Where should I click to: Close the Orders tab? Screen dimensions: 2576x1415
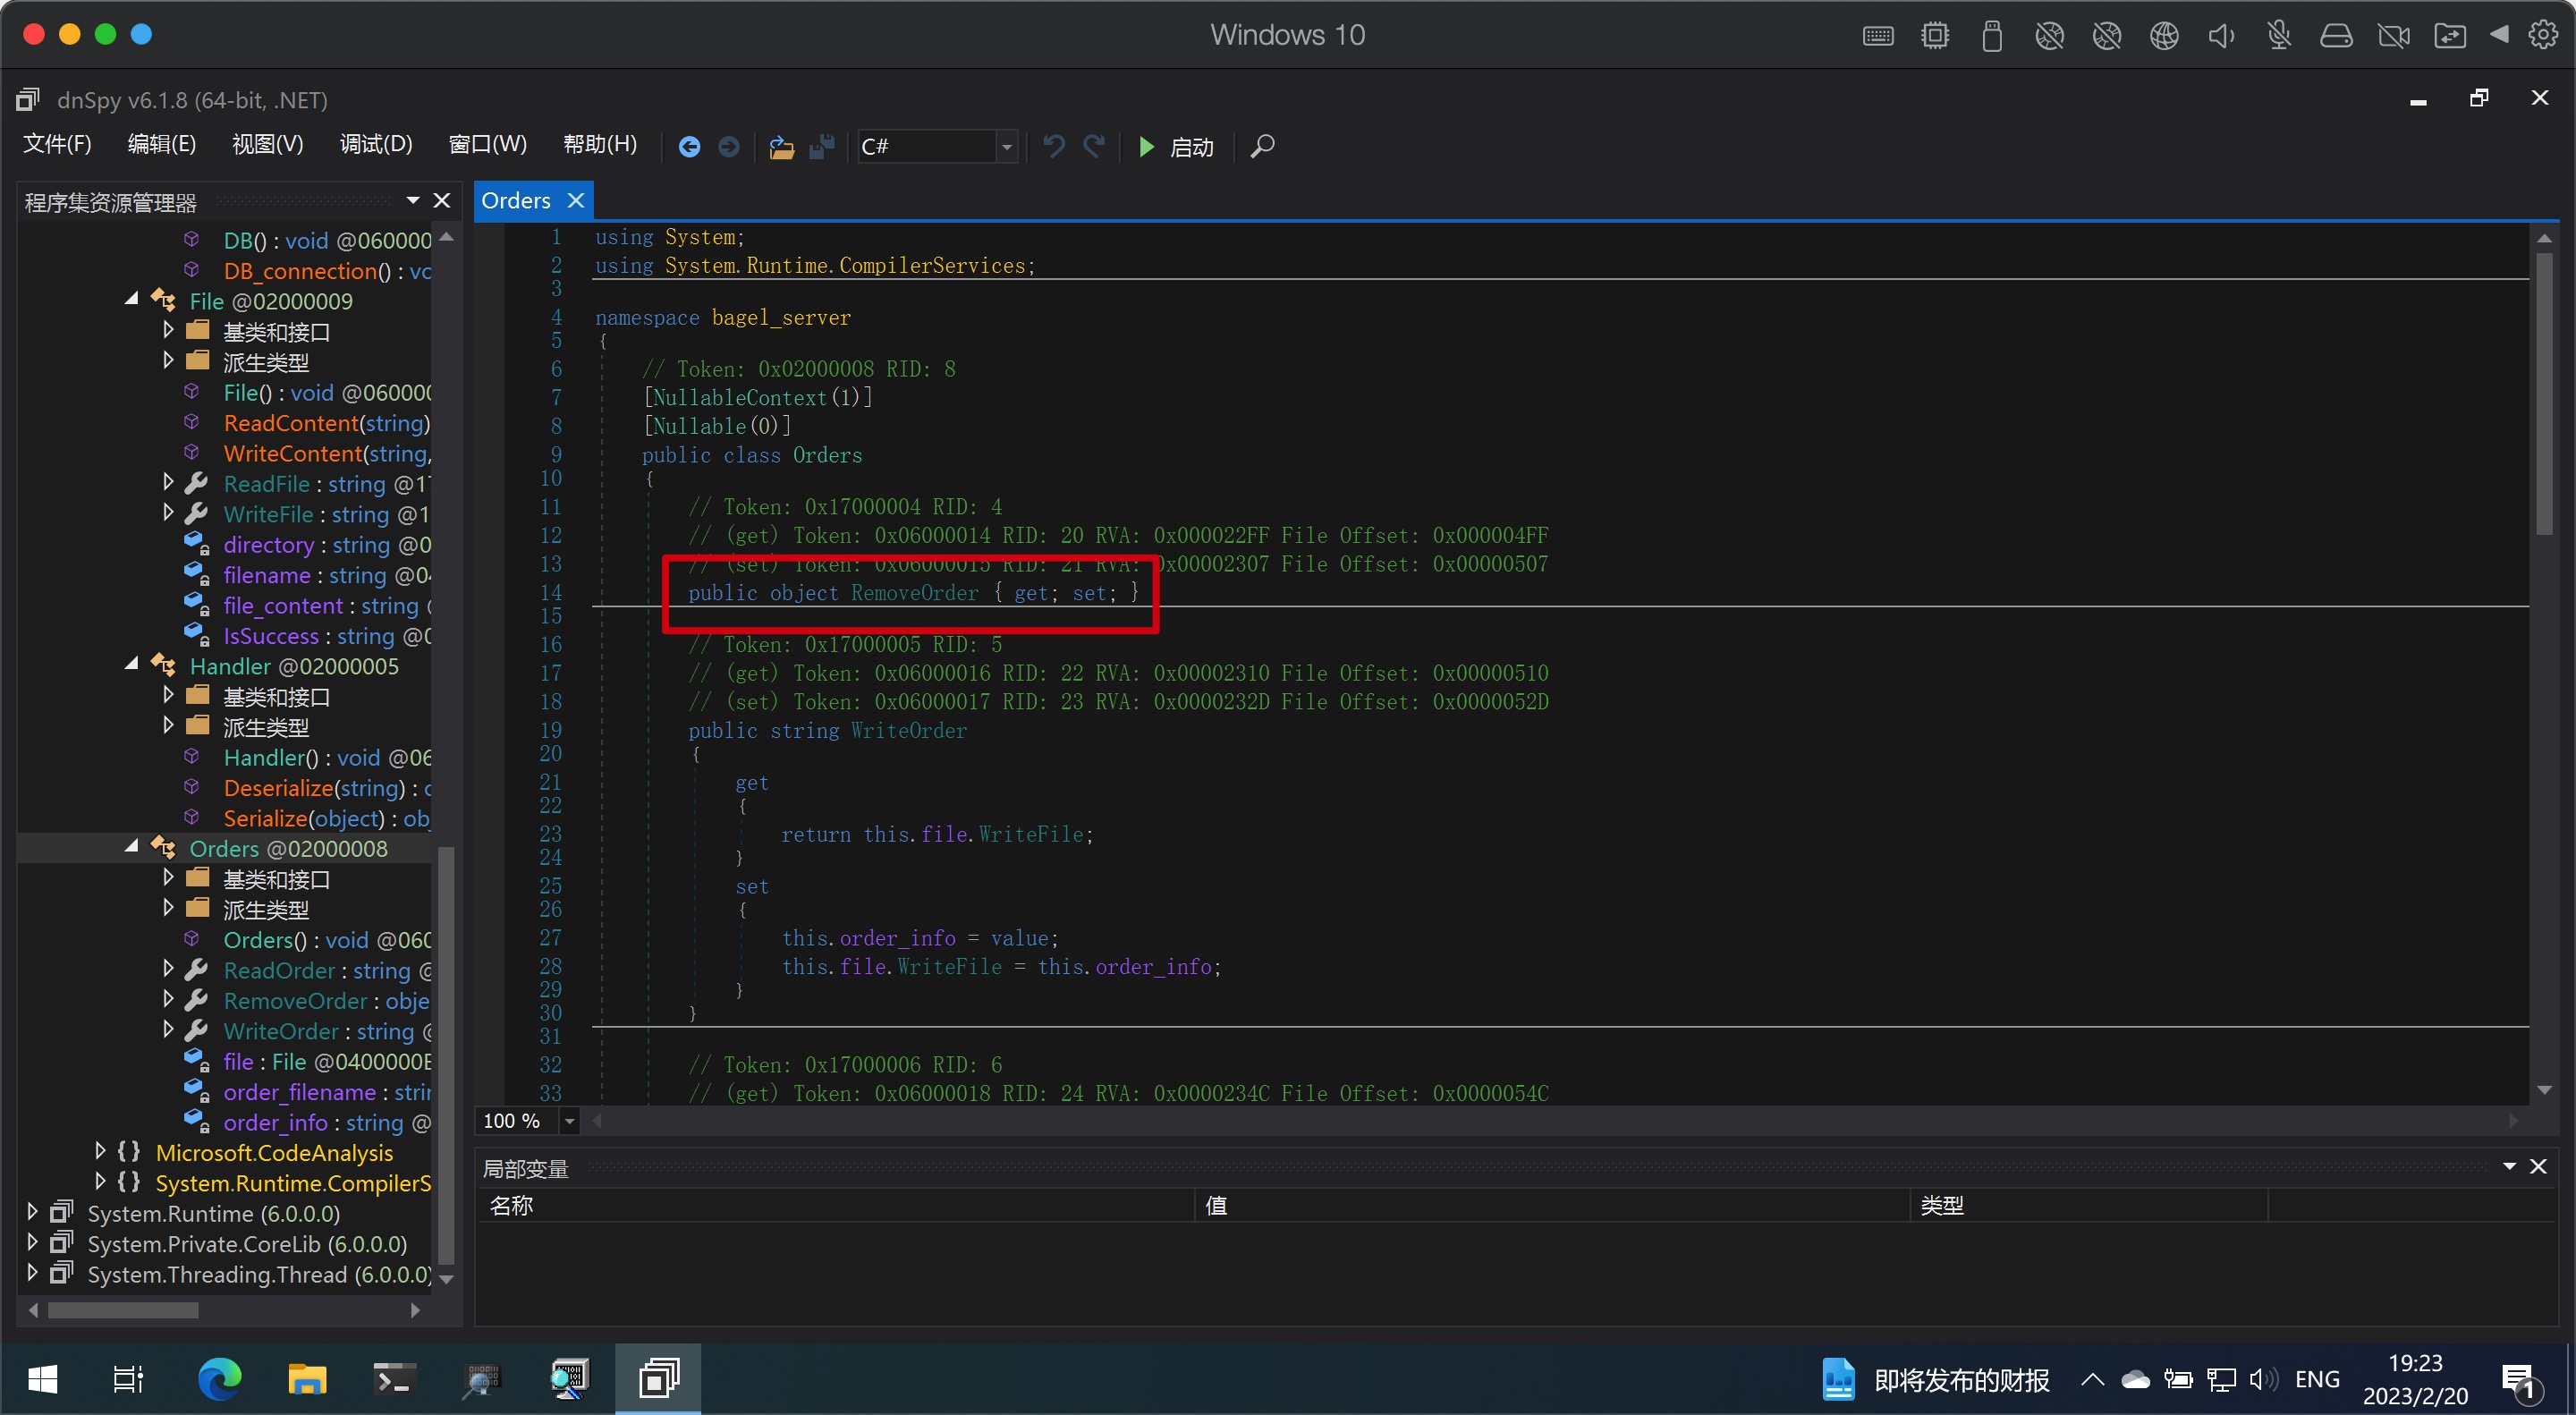pyautogui.click(x=576, y=200)
